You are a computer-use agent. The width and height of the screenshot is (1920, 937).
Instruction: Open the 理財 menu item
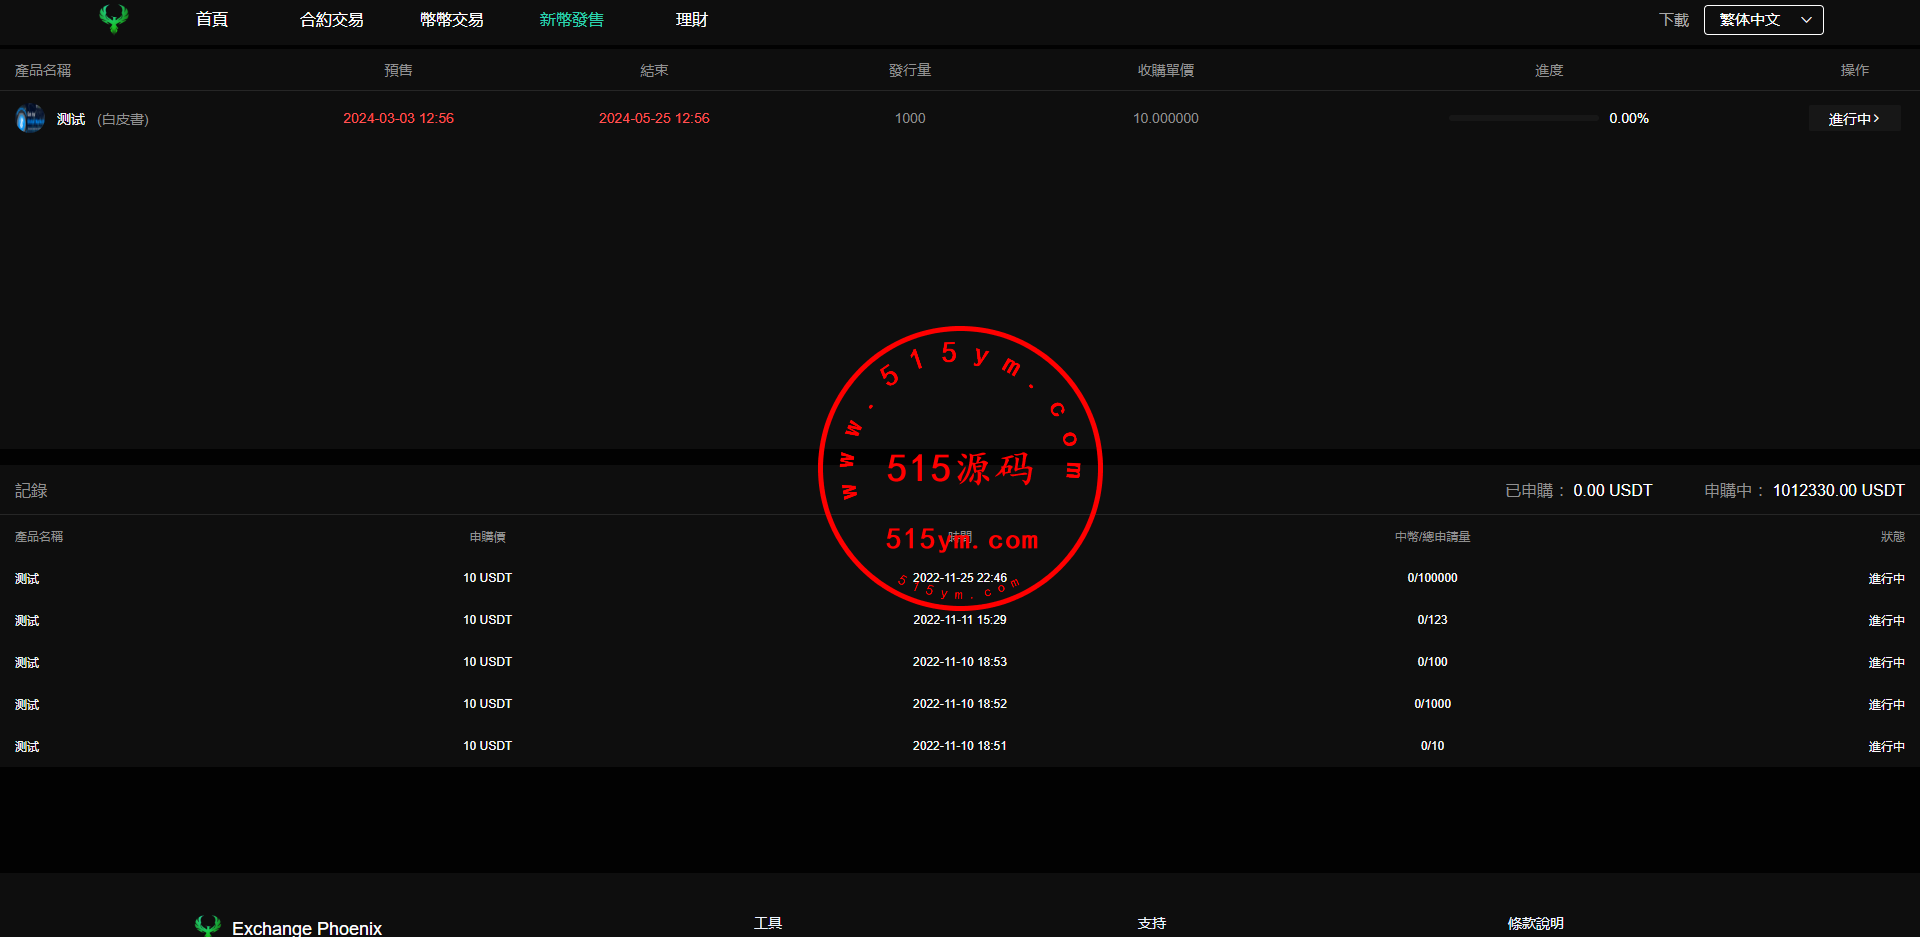pos(691,20)
